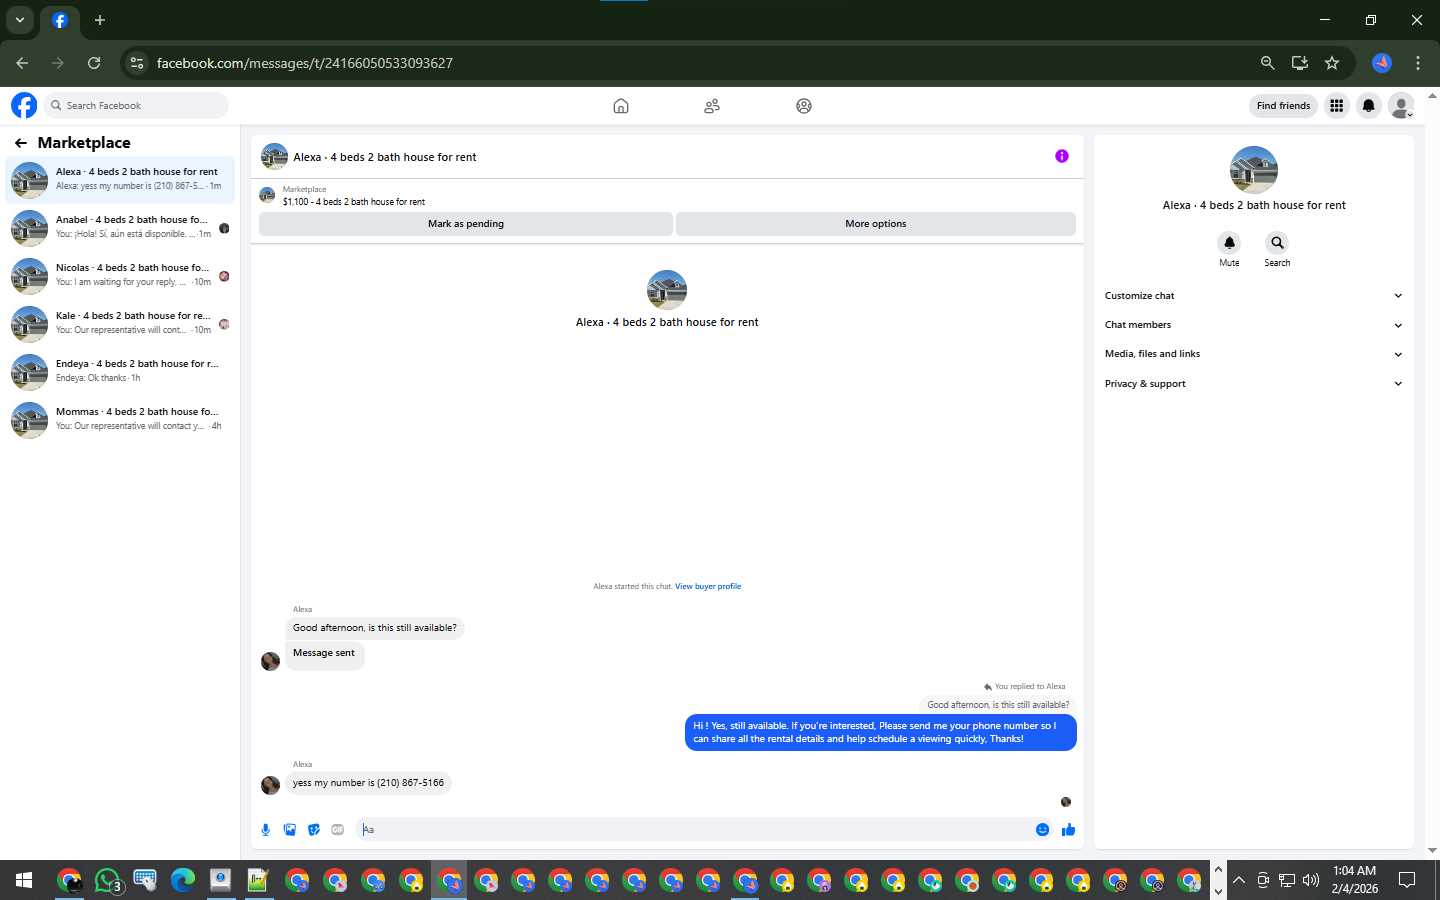Viewport: 1440px width, 900px height.
Task: Open the Windows notification center
Action: pyautogui.click(x=1407, y=880)
